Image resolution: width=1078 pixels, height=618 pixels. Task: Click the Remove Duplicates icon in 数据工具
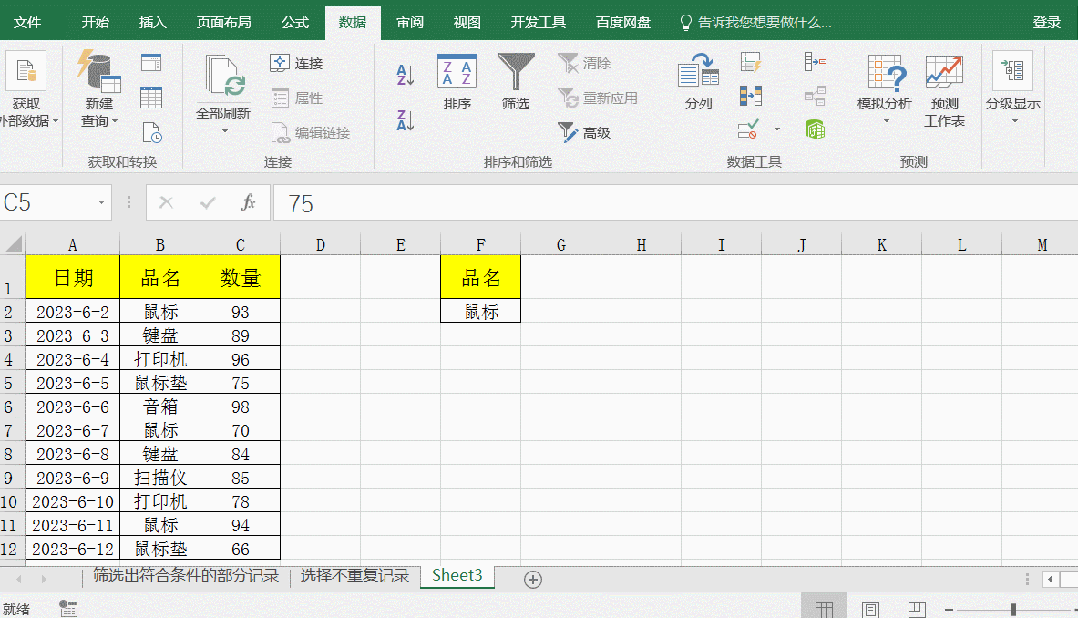pyautogui.click(x=751, y=96)
